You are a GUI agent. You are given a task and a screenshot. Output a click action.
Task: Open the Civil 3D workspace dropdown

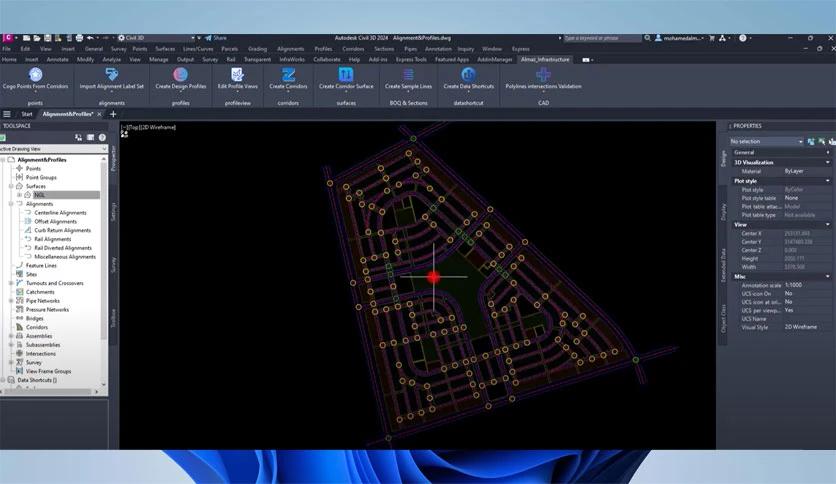(156, 38)
